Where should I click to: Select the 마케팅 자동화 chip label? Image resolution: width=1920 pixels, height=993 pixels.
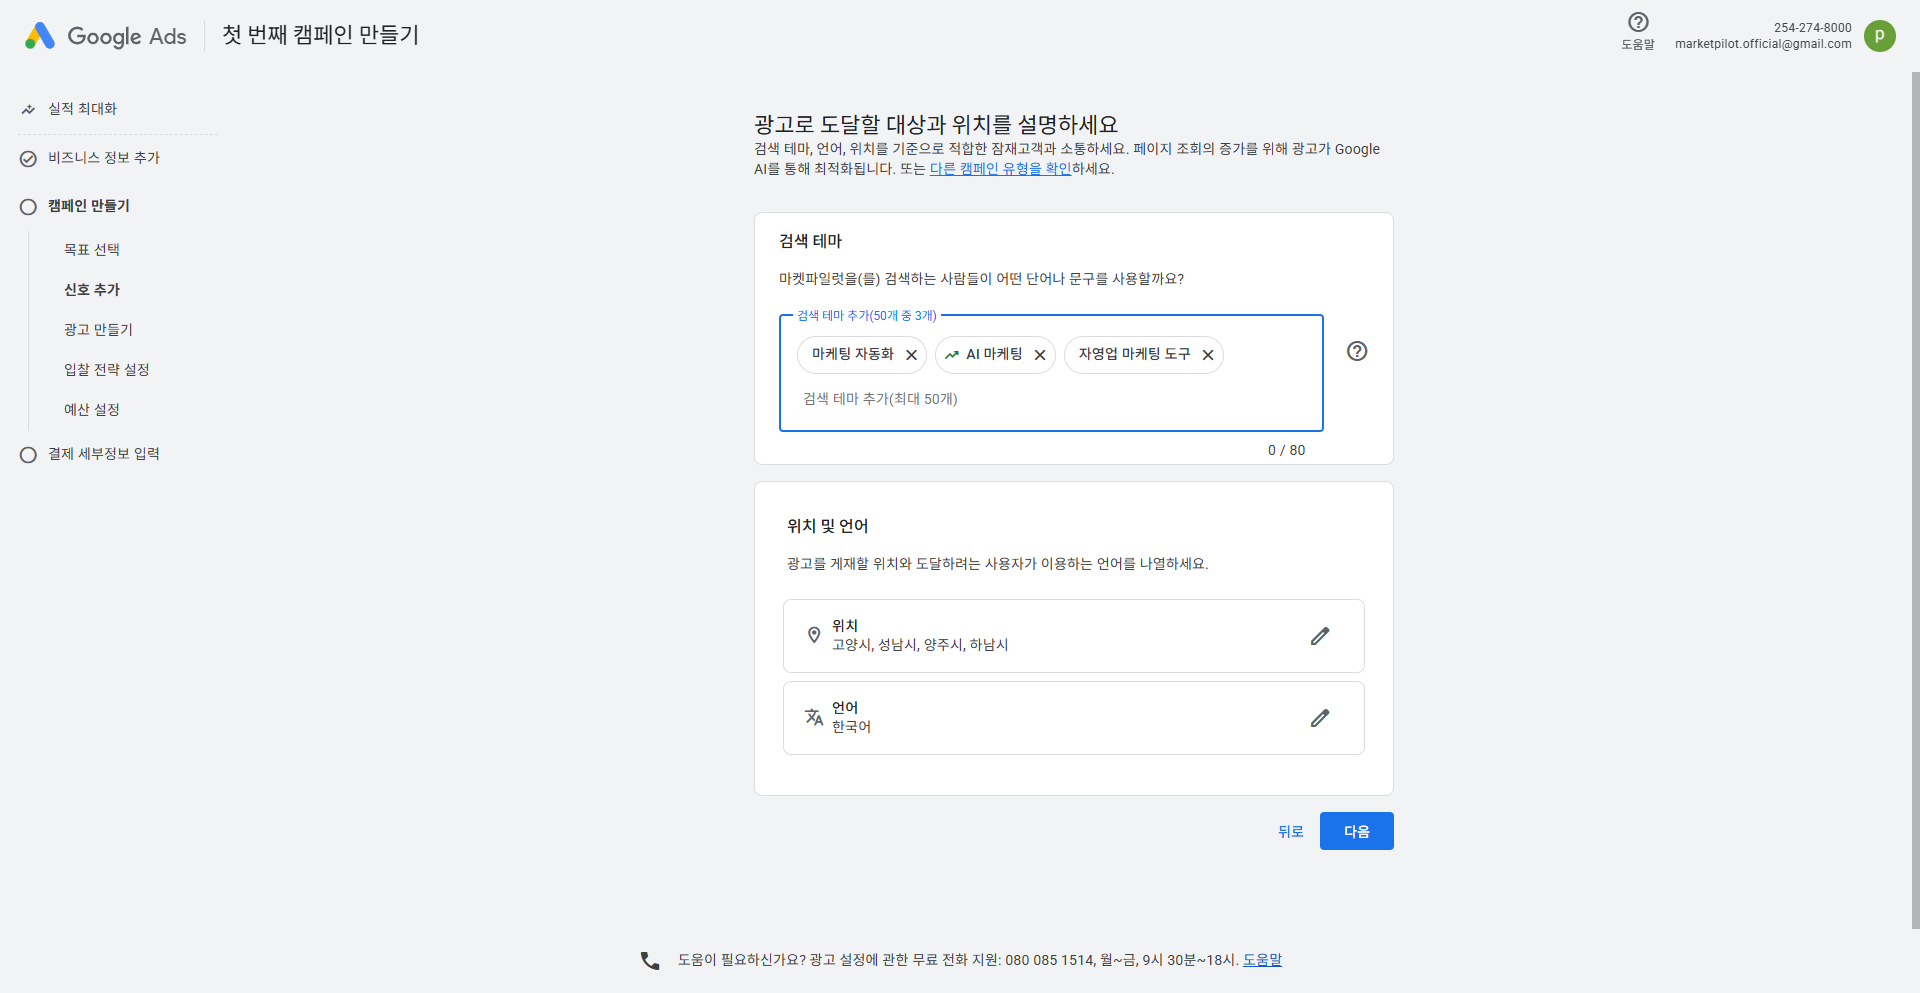[x=853, y=354]
